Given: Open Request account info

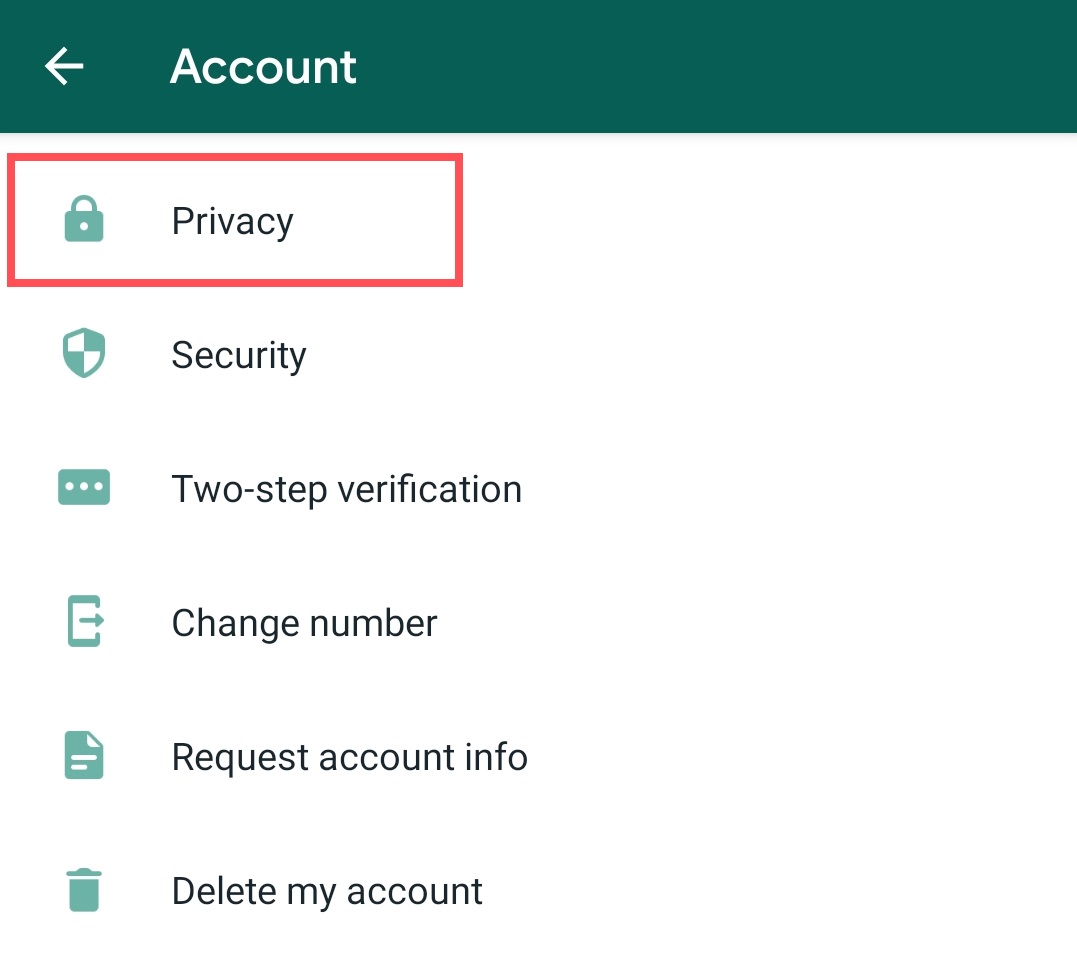Looking at the screenshot, I should pos(350,756).
